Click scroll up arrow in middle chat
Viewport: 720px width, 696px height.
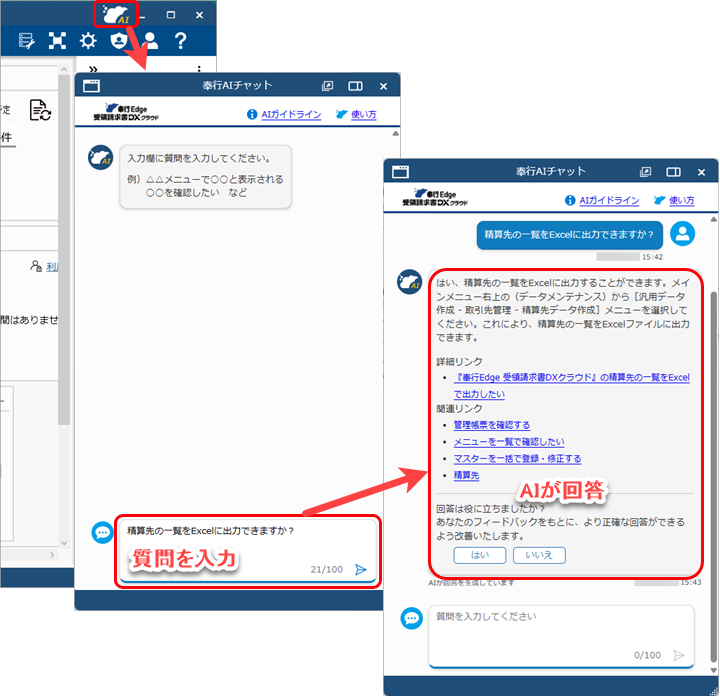(x=395, y=134)
